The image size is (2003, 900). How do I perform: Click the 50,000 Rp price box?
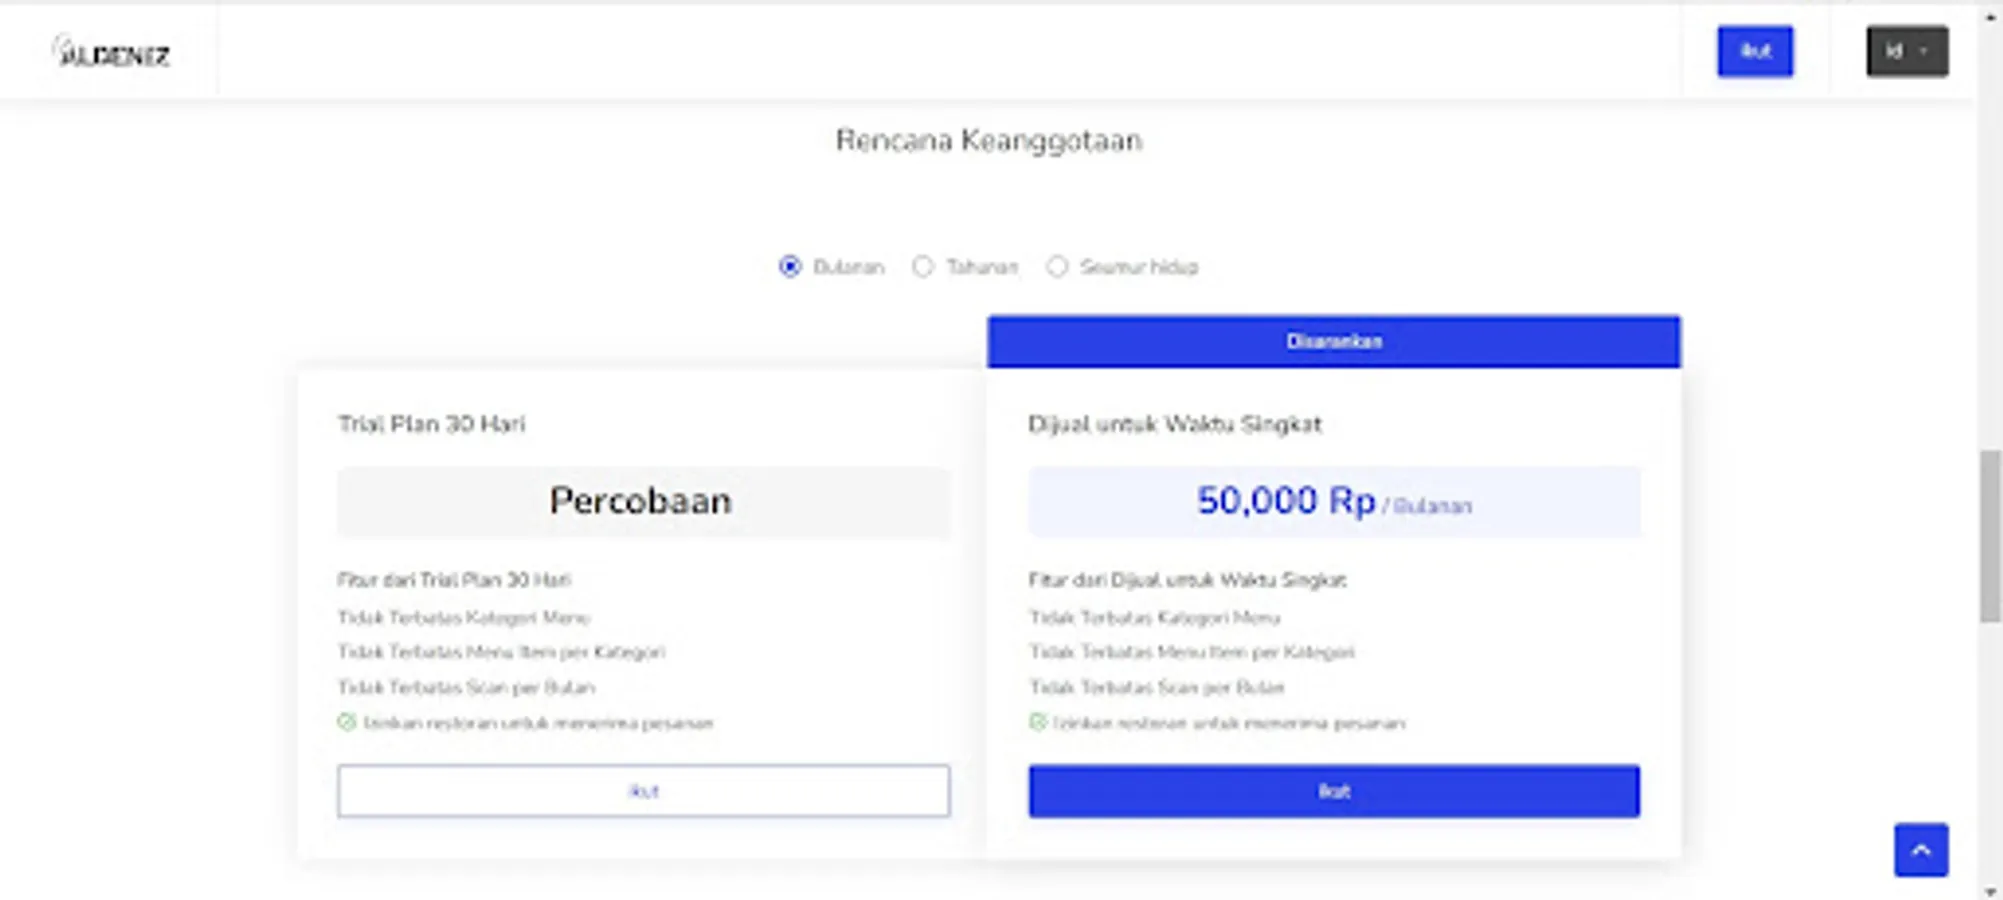1333,501
